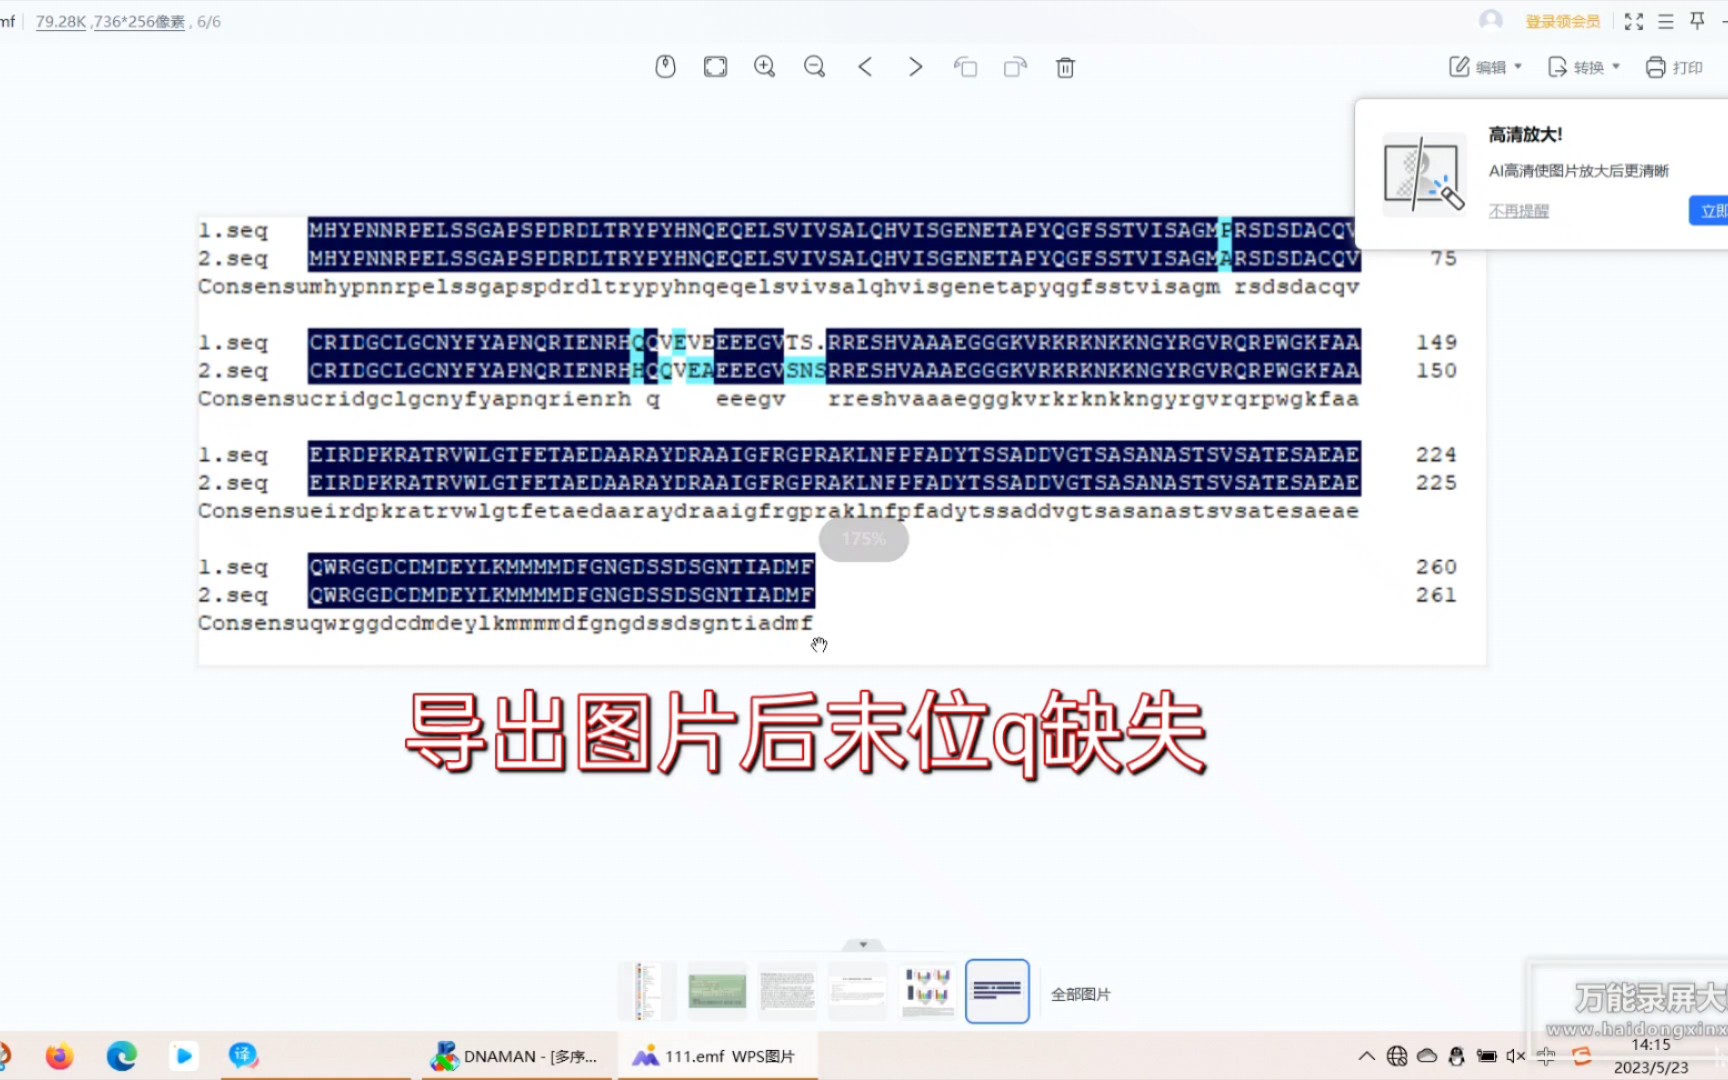Rotate the image counterclockwise

tap(966, 66)
